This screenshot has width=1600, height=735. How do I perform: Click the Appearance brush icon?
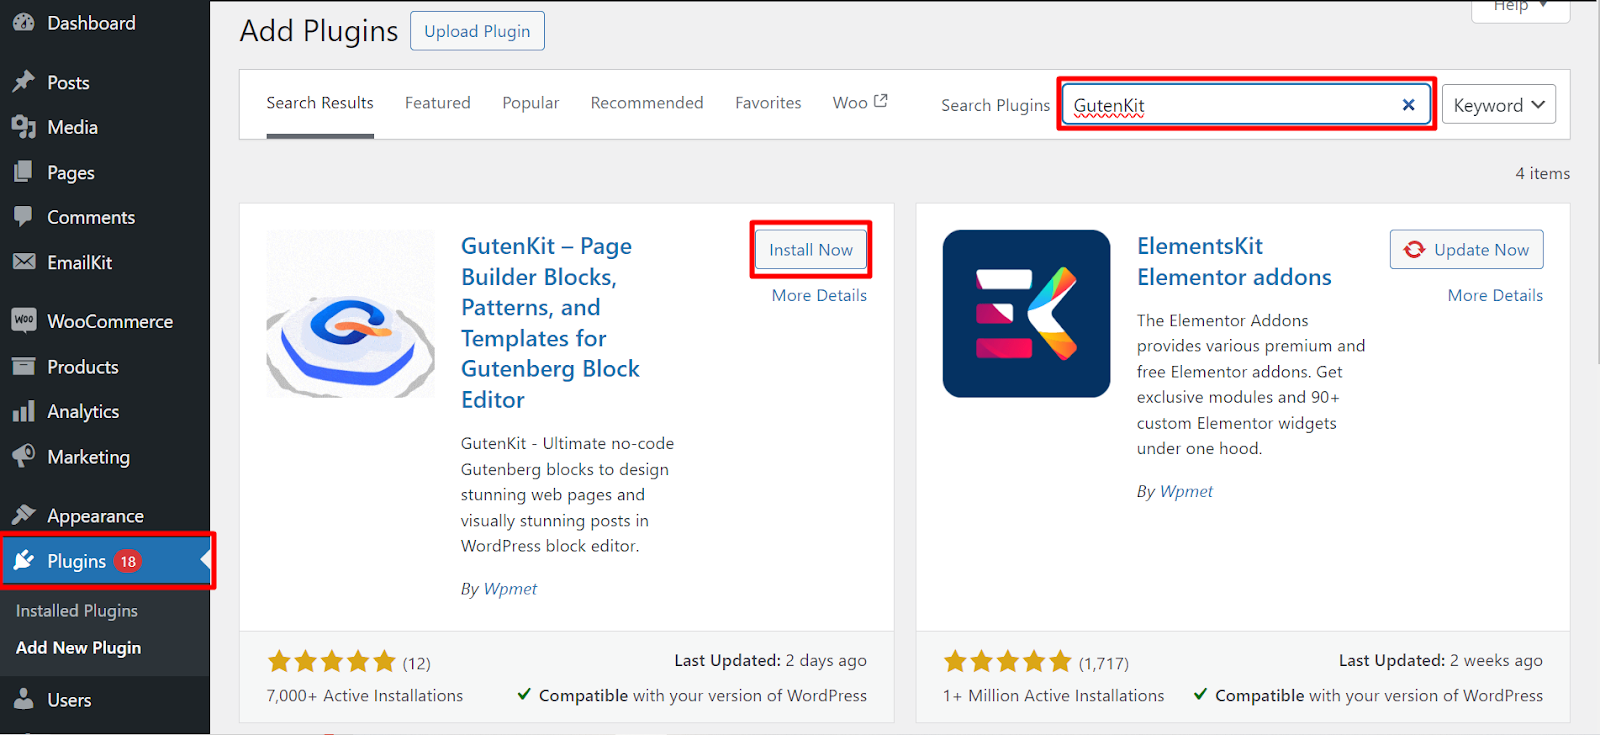pyautogui.click(x=24, y=515)
